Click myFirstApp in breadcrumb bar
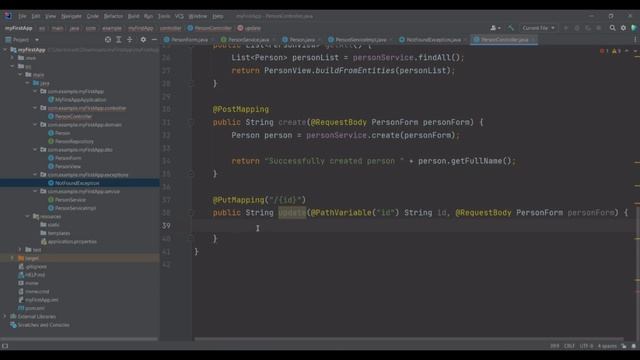 click(x=18, y=28)
